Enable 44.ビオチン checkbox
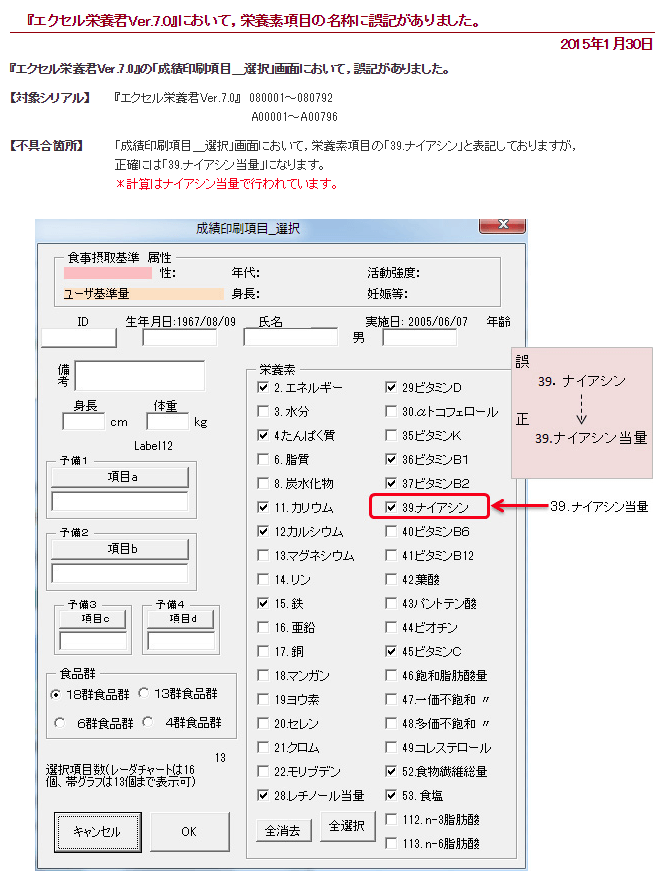This screenshot has width=665, height=881. pyautogui.click(x=391, y=628)
